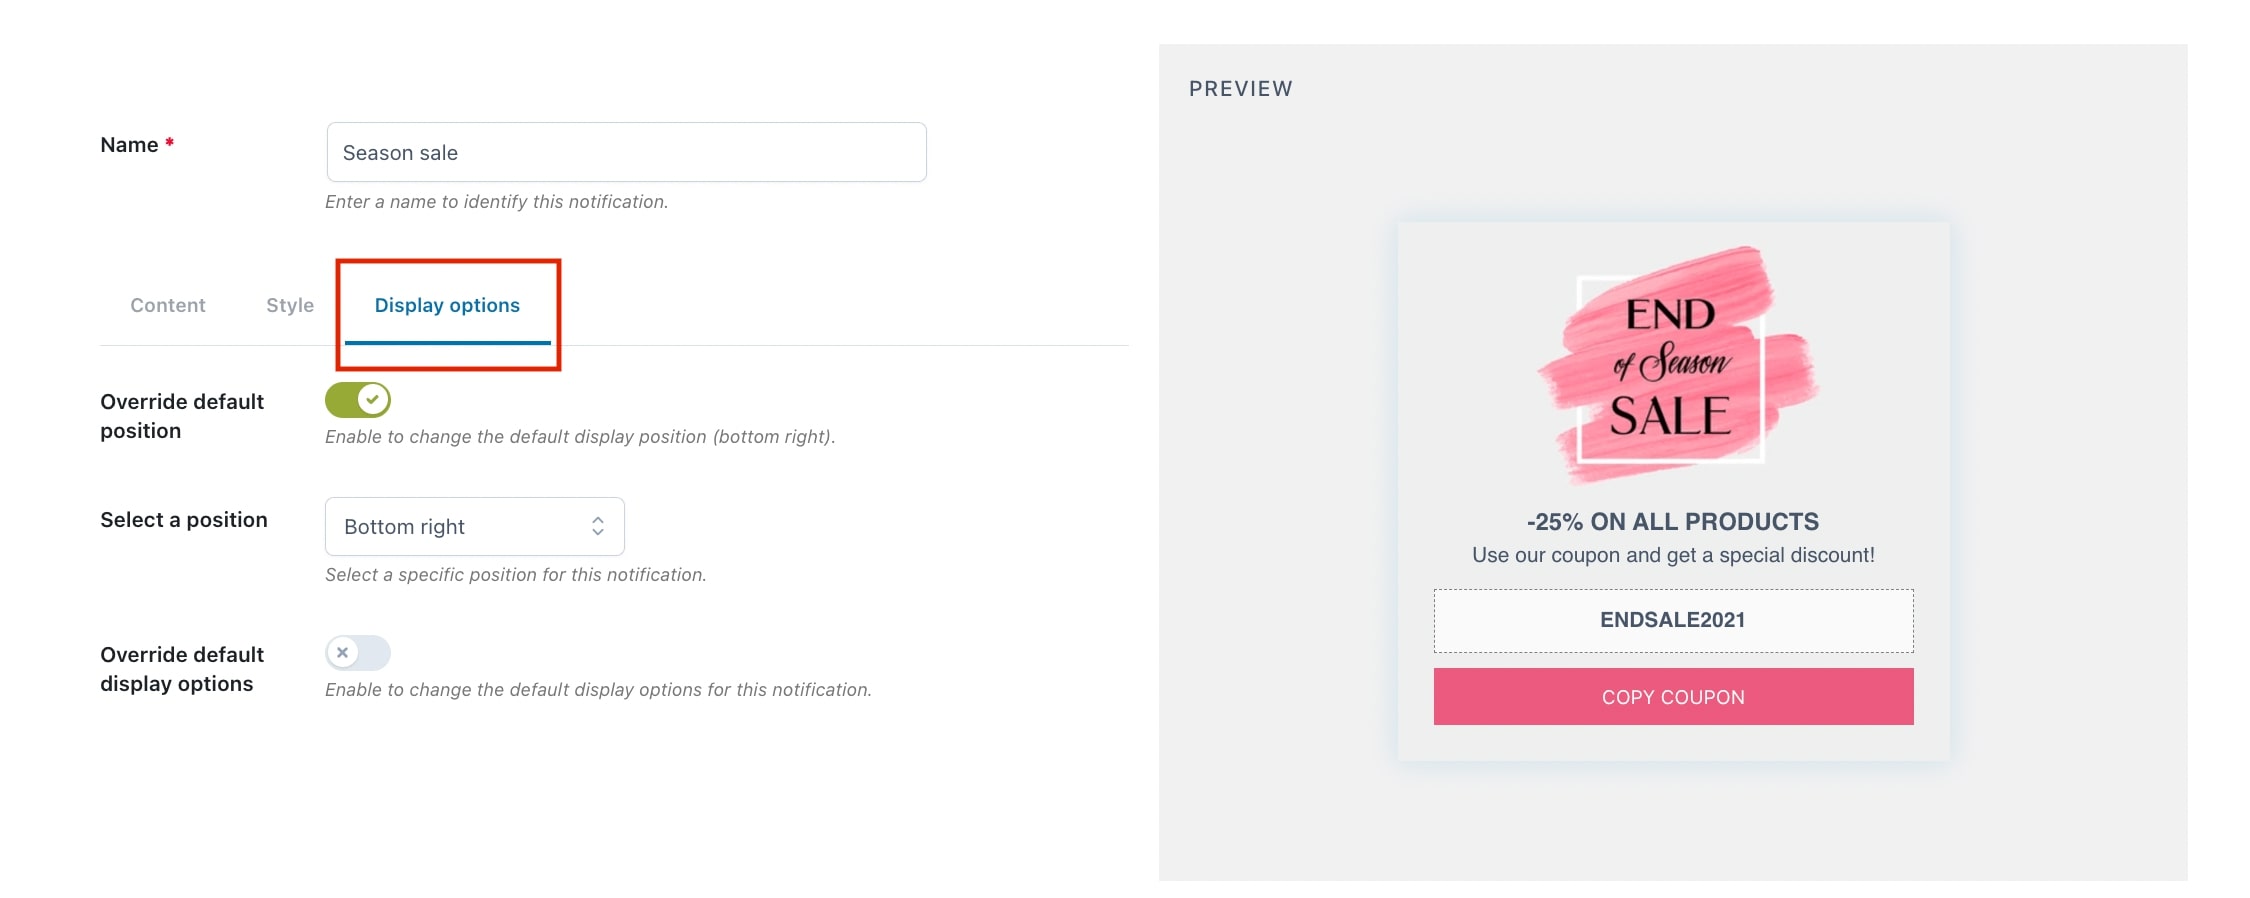Click the Select a position label
Image resolution: width=2250 pixels, height=898 pixels.
pyautogui.click(x=184, y=520)
